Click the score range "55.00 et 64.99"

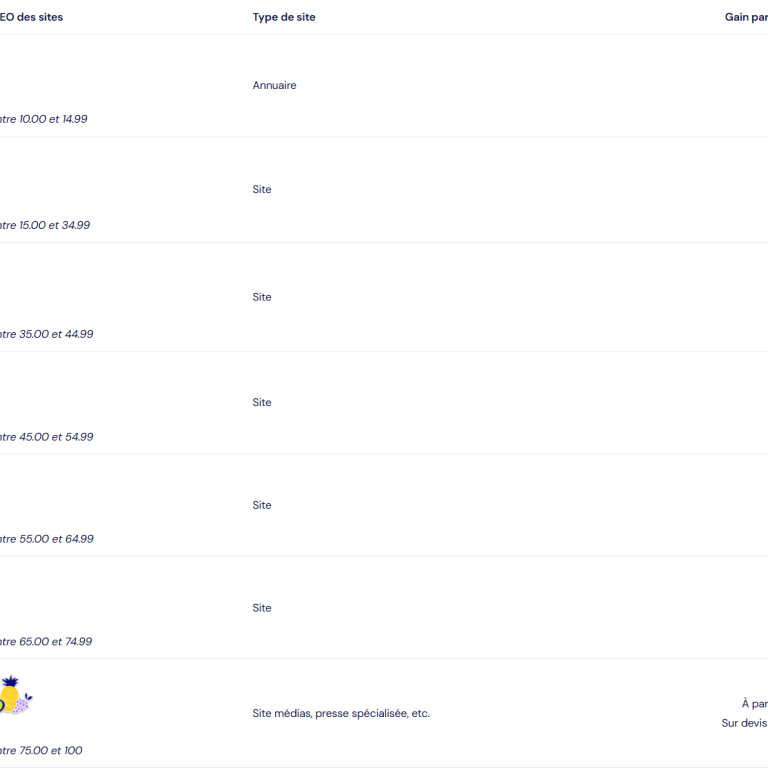(x=56, y=539)
